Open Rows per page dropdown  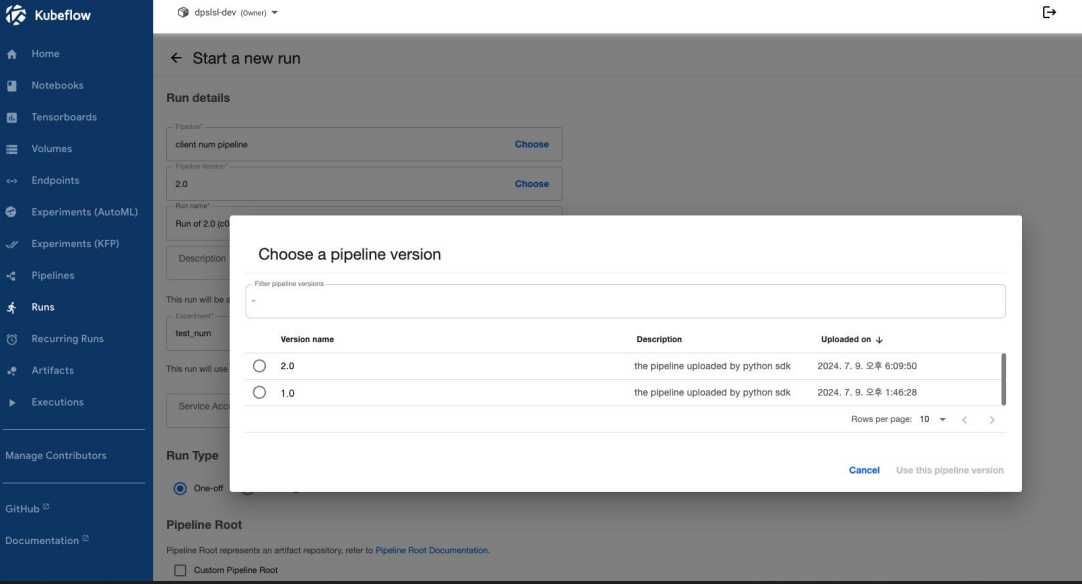[x=932, y=420]
